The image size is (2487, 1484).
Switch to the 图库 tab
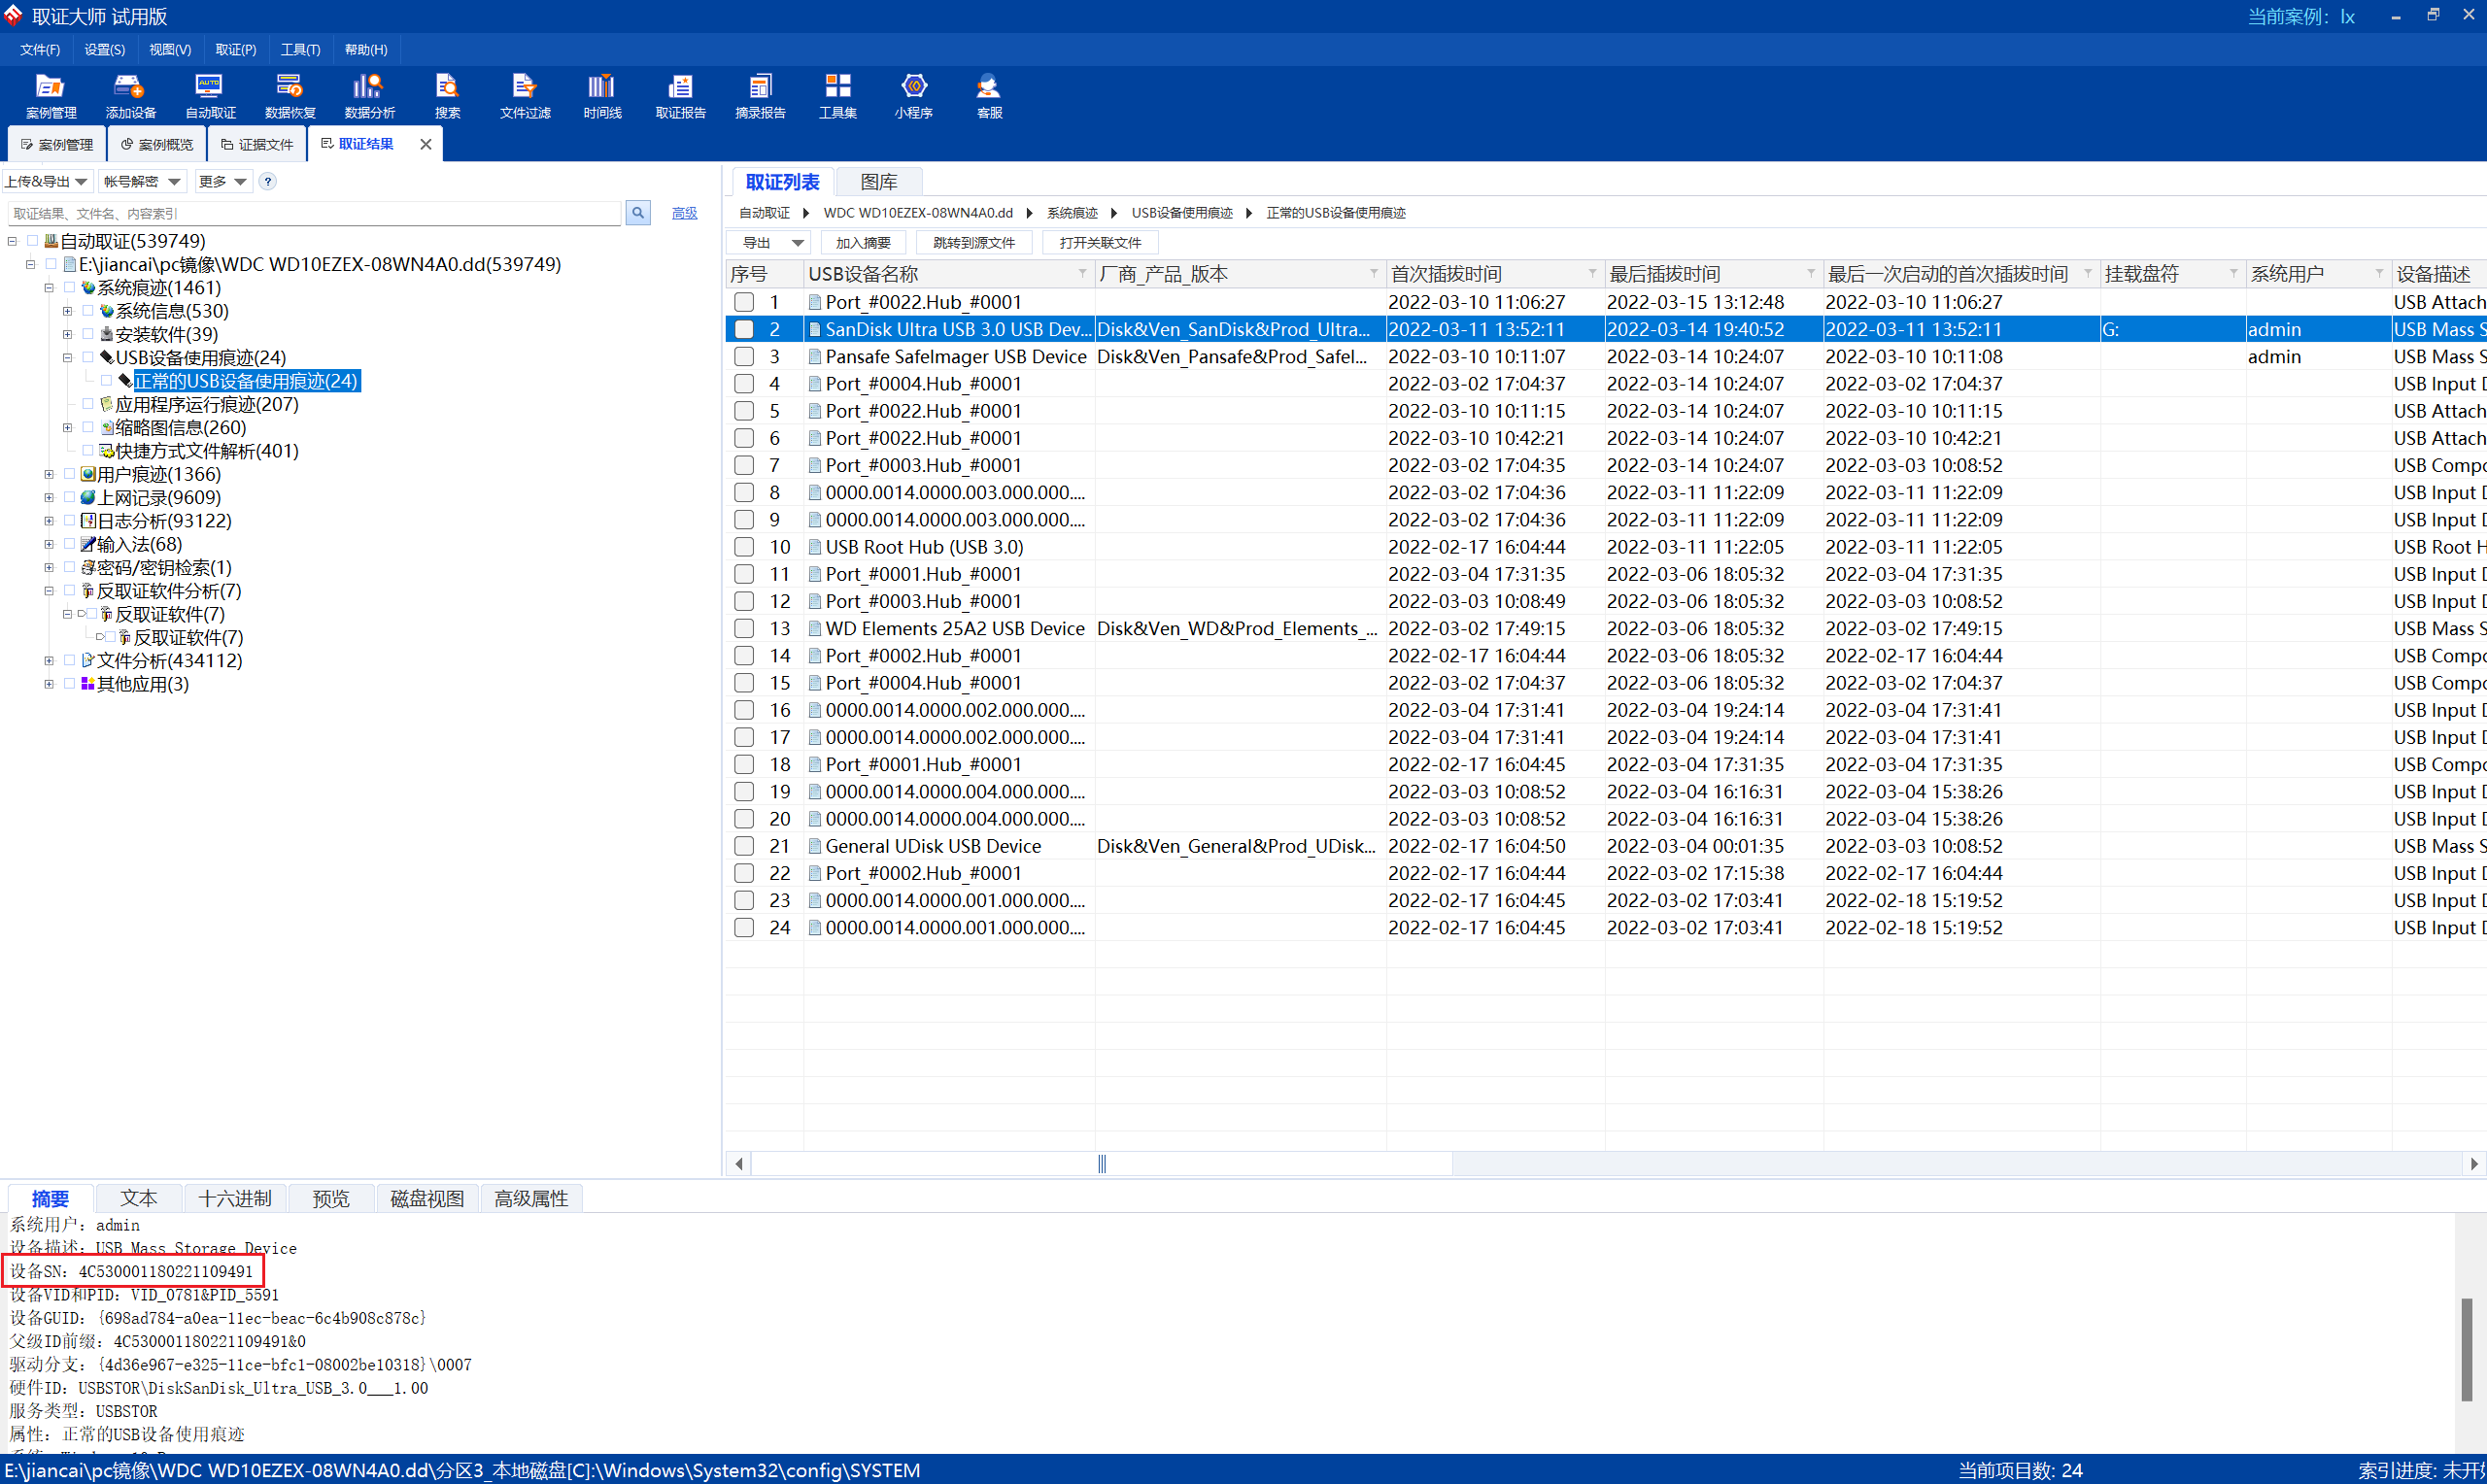879,182
